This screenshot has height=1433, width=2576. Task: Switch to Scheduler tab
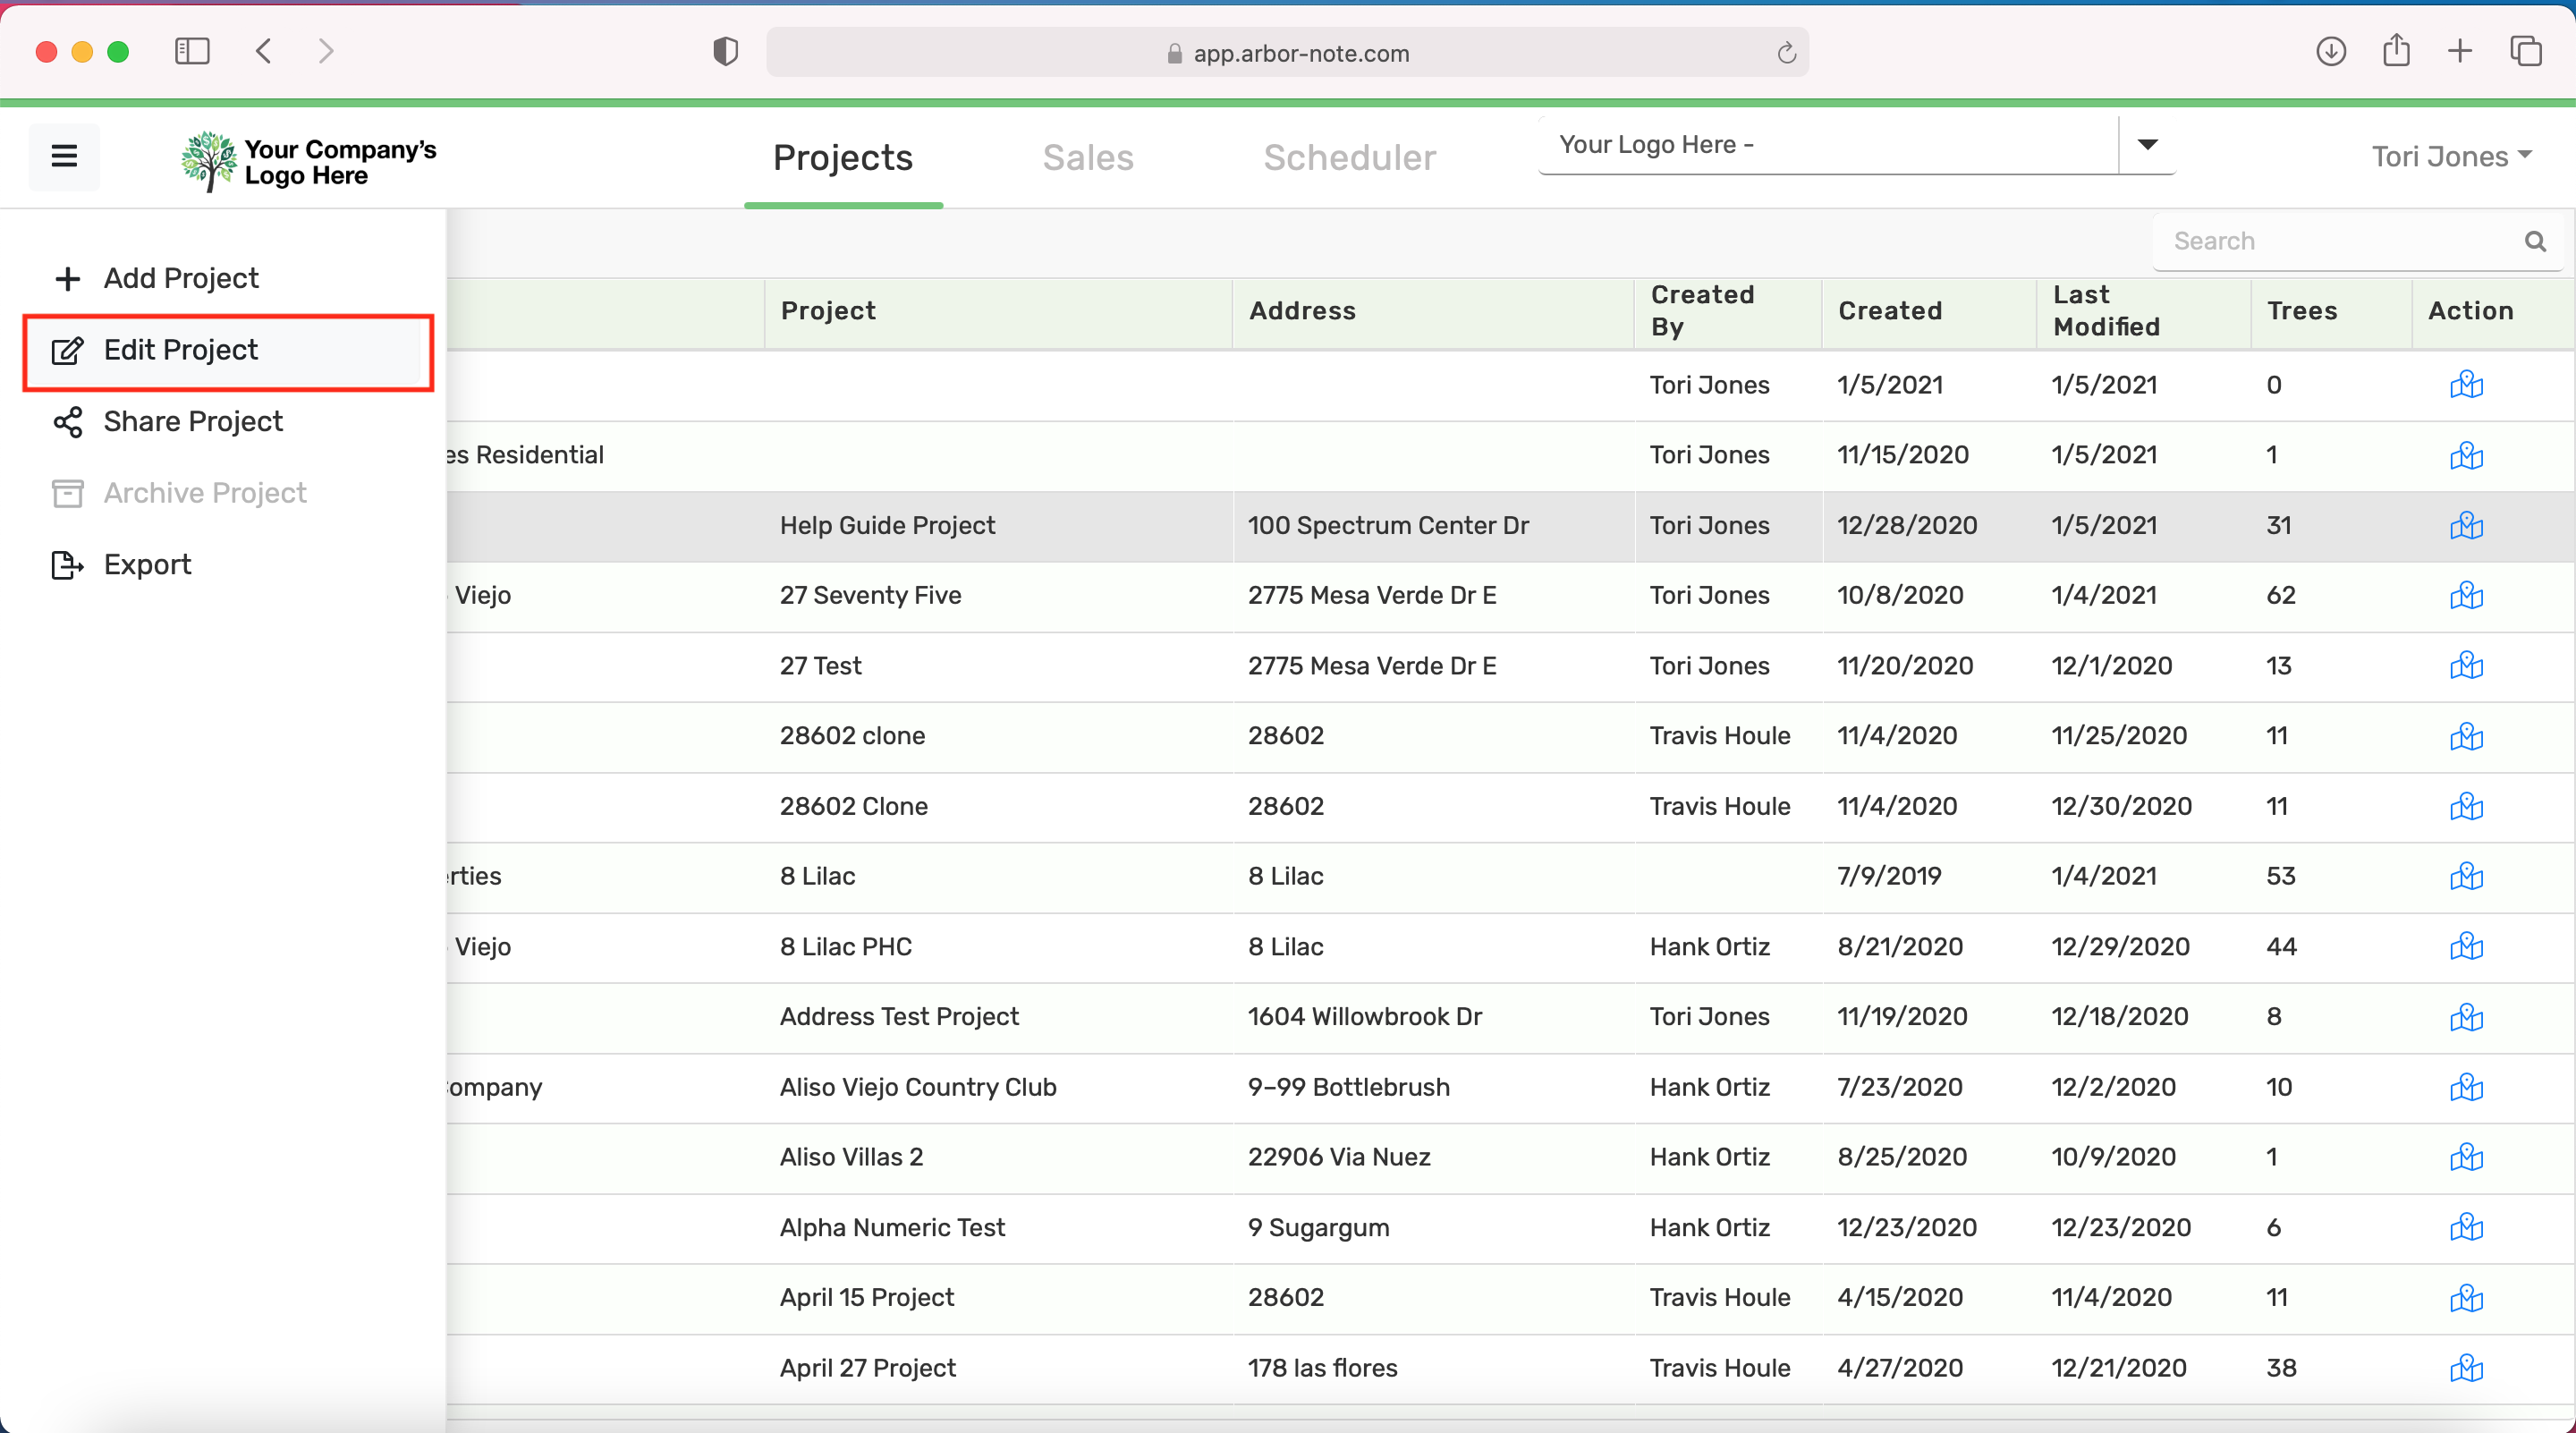(x=1350, y=157)
